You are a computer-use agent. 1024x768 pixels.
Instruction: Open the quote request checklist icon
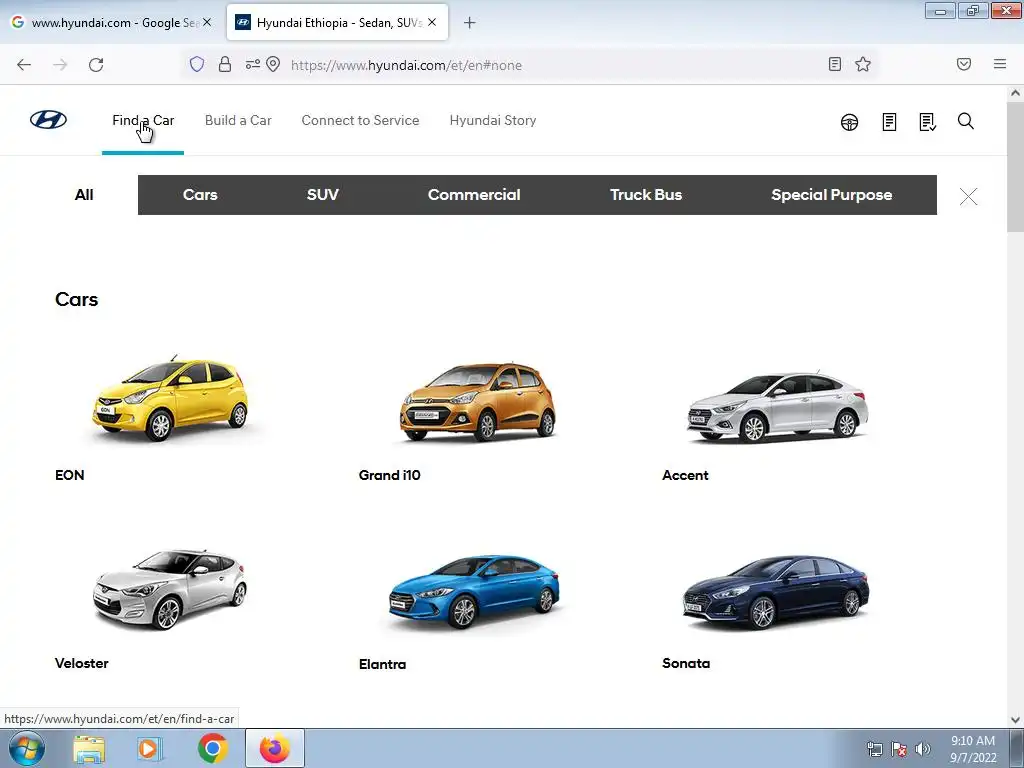coord(927,122)
